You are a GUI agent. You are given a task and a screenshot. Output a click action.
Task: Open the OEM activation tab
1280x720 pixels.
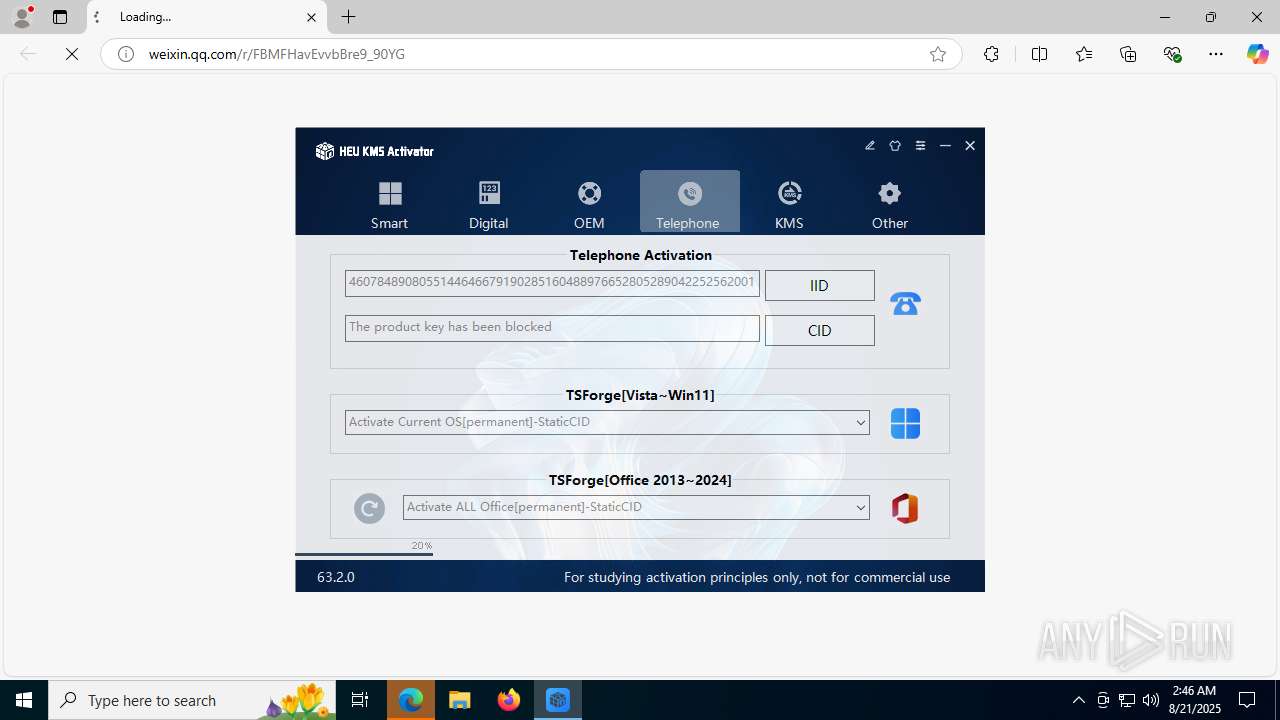tap(589, 202)
